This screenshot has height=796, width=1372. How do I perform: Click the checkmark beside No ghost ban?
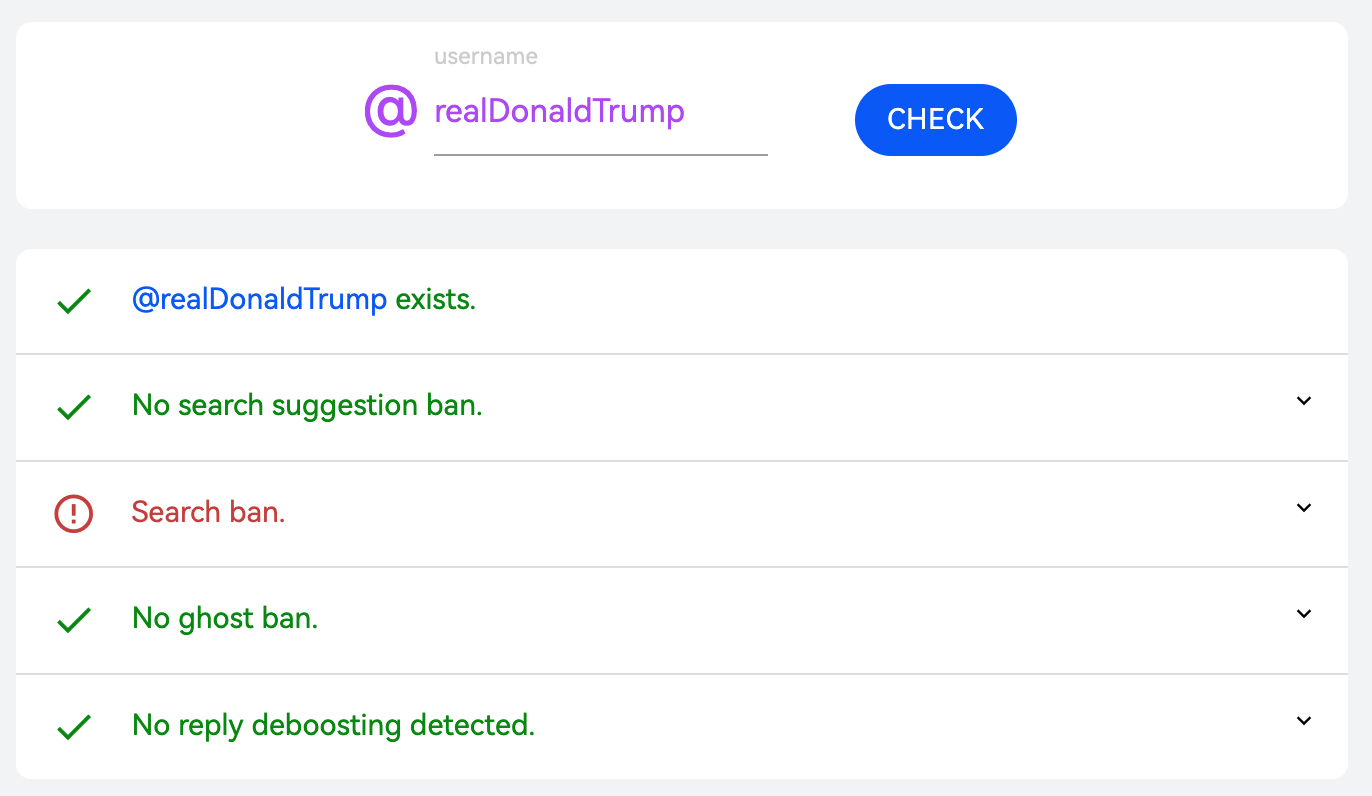pos(74,620)
